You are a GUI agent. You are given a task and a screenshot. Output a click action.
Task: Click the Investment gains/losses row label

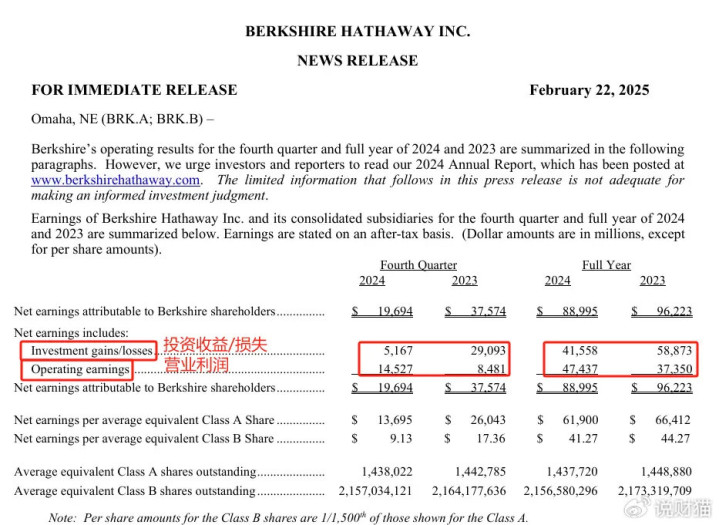[92, 351]
